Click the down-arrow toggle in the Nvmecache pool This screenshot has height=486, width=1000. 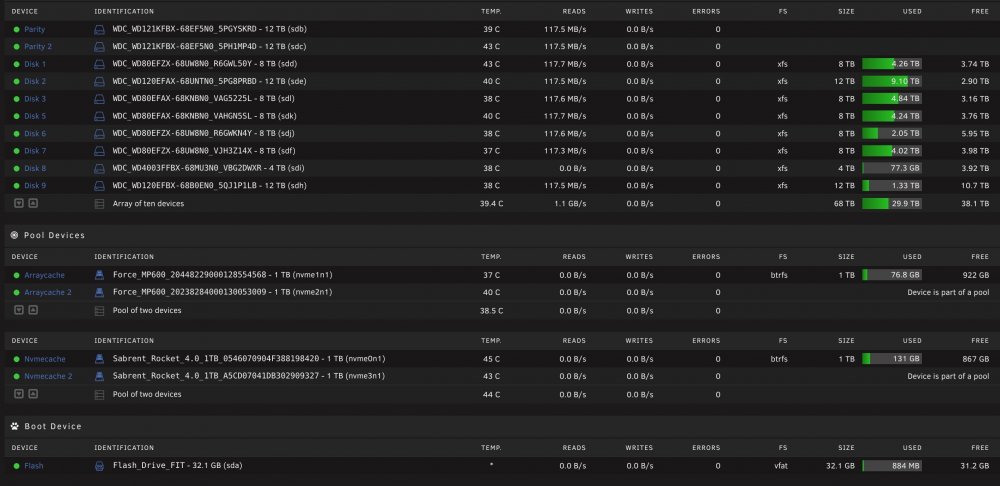(x=18, y=394)
